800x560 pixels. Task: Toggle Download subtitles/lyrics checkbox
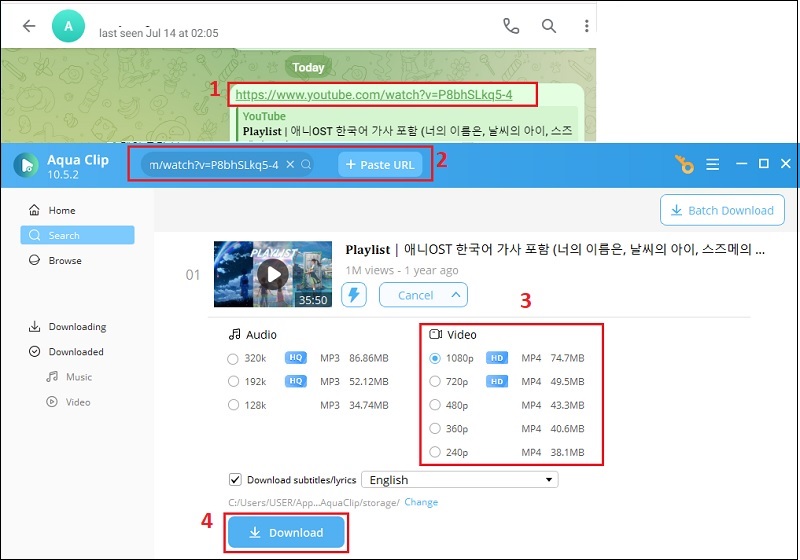[x=235, y=479]
